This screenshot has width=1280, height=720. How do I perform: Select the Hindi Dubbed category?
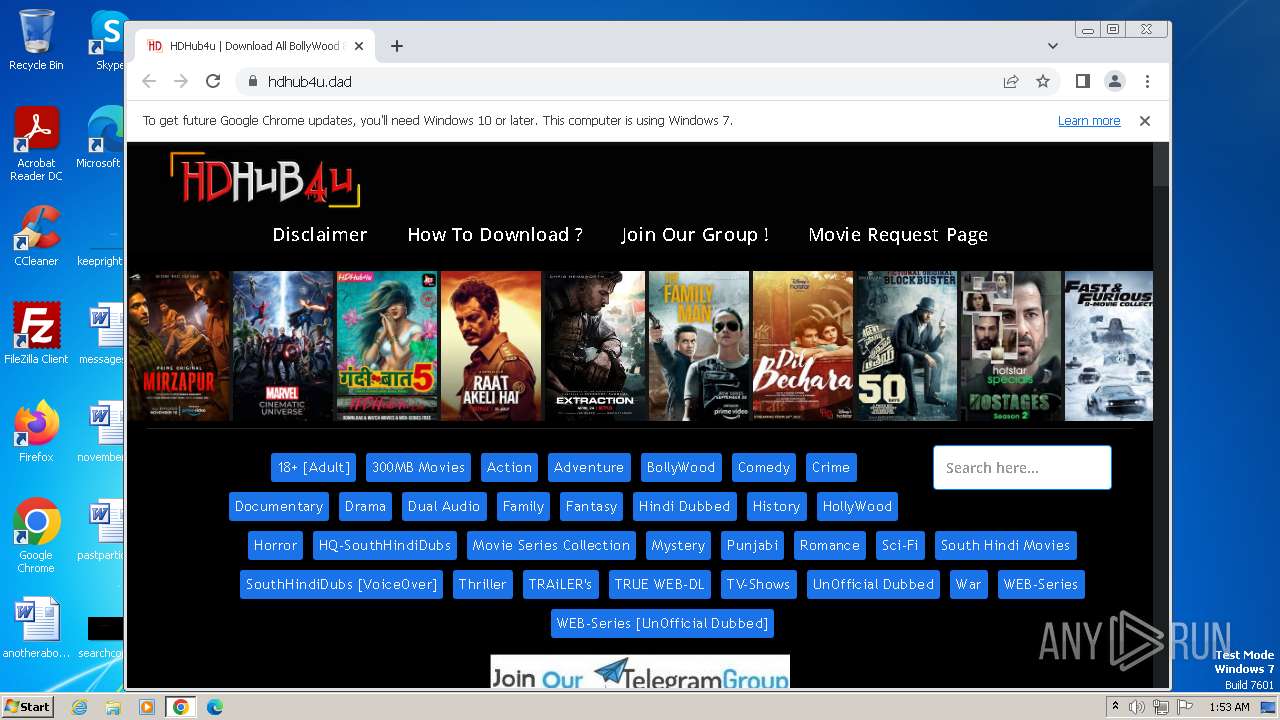click(x=685, y=506)
